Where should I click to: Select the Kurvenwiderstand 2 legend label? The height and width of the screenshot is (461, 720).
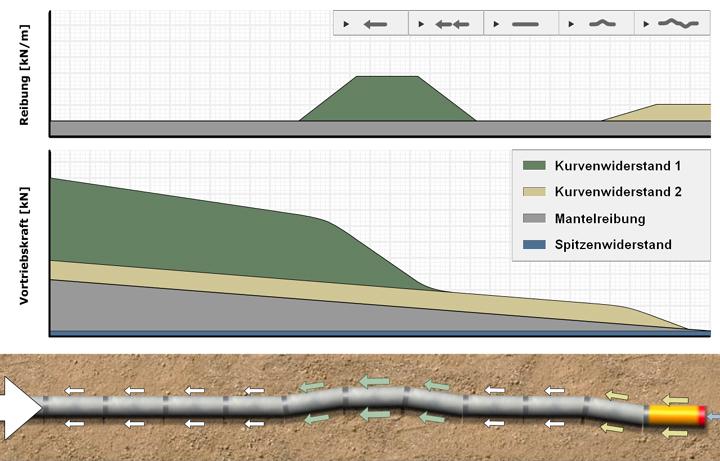612,192
